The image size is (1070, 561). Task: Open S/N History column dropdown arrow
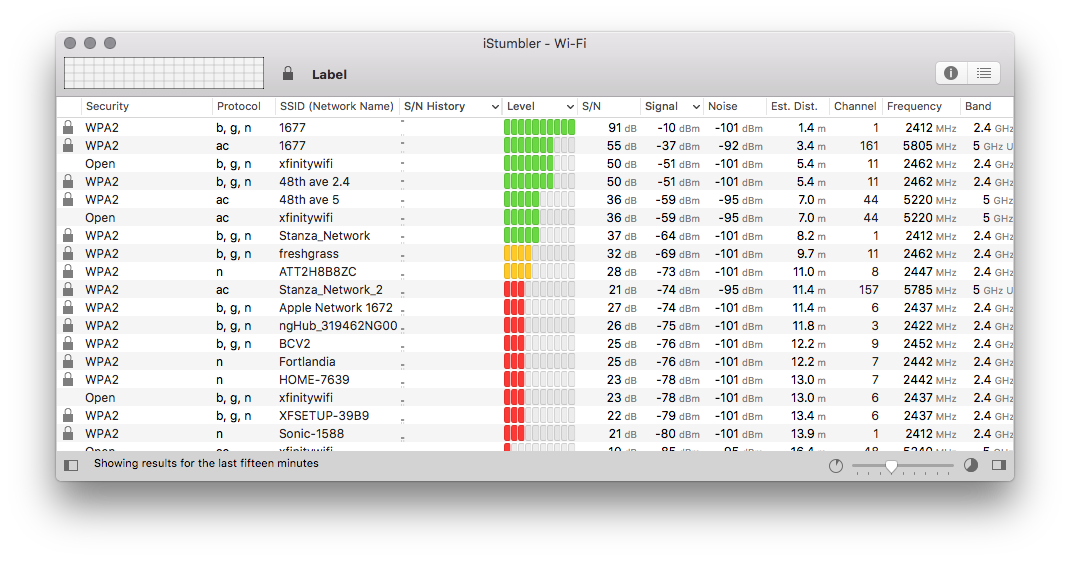tap(495, 107)
